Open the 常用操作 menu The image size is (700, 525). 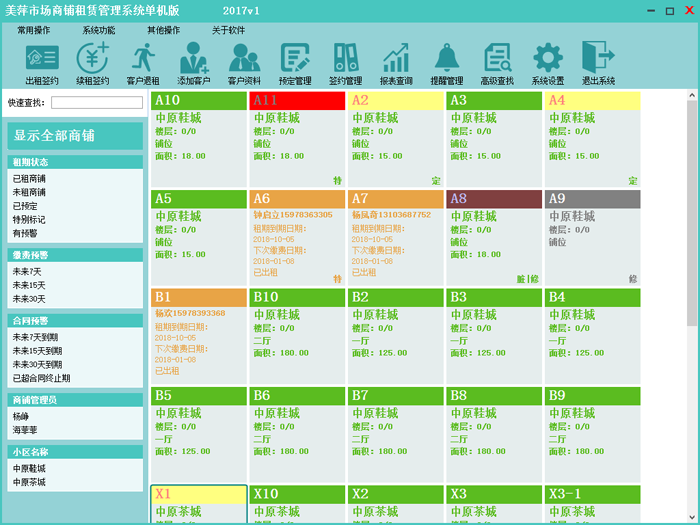pos(34,30)
